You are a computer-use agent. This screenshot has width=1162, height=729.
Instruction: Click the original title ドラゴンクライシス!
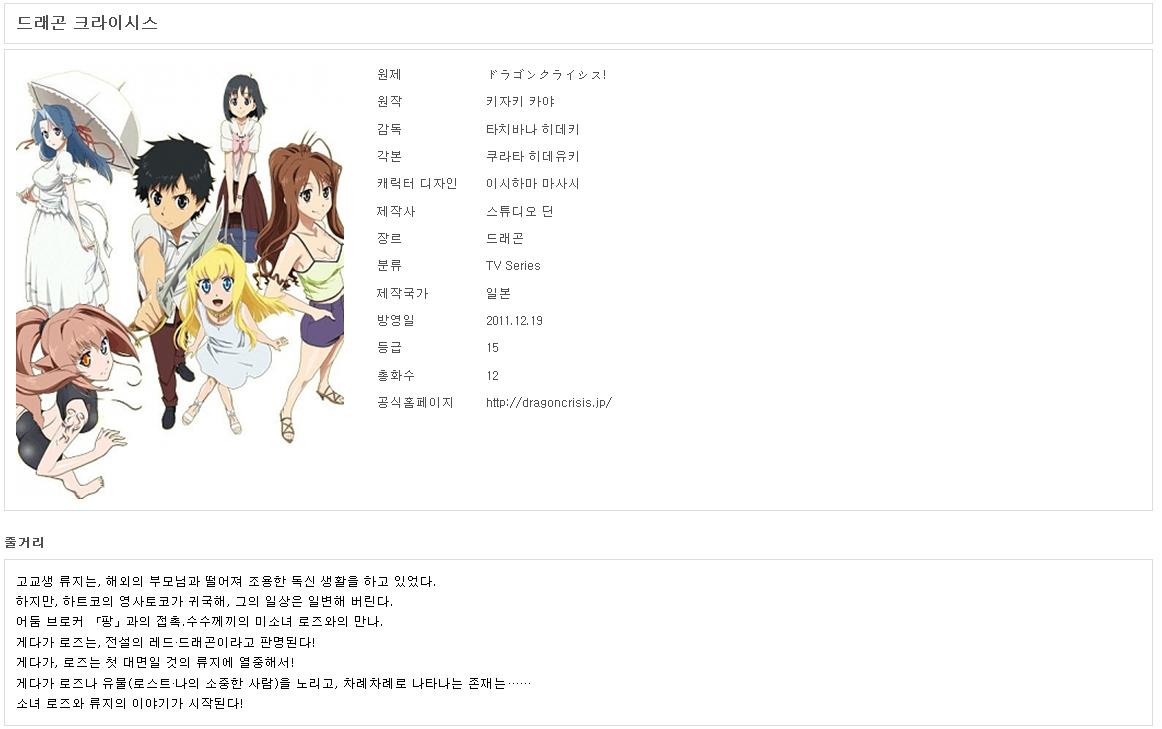click(546, 74)
